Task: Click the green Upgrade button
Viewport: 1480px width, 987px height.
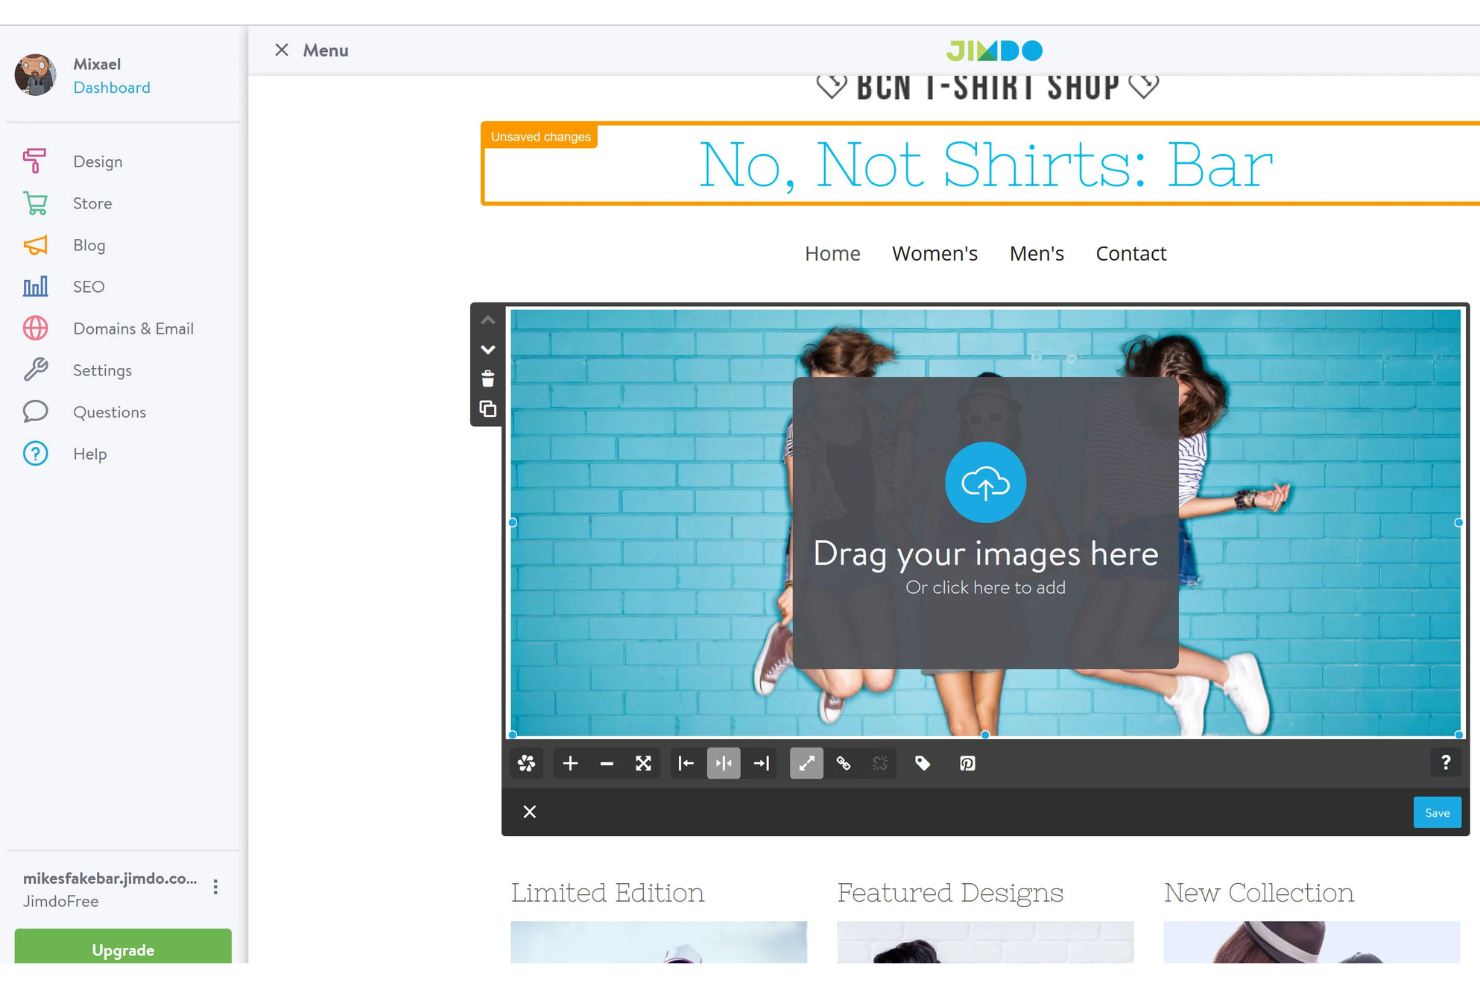Action: click(122, 950)
